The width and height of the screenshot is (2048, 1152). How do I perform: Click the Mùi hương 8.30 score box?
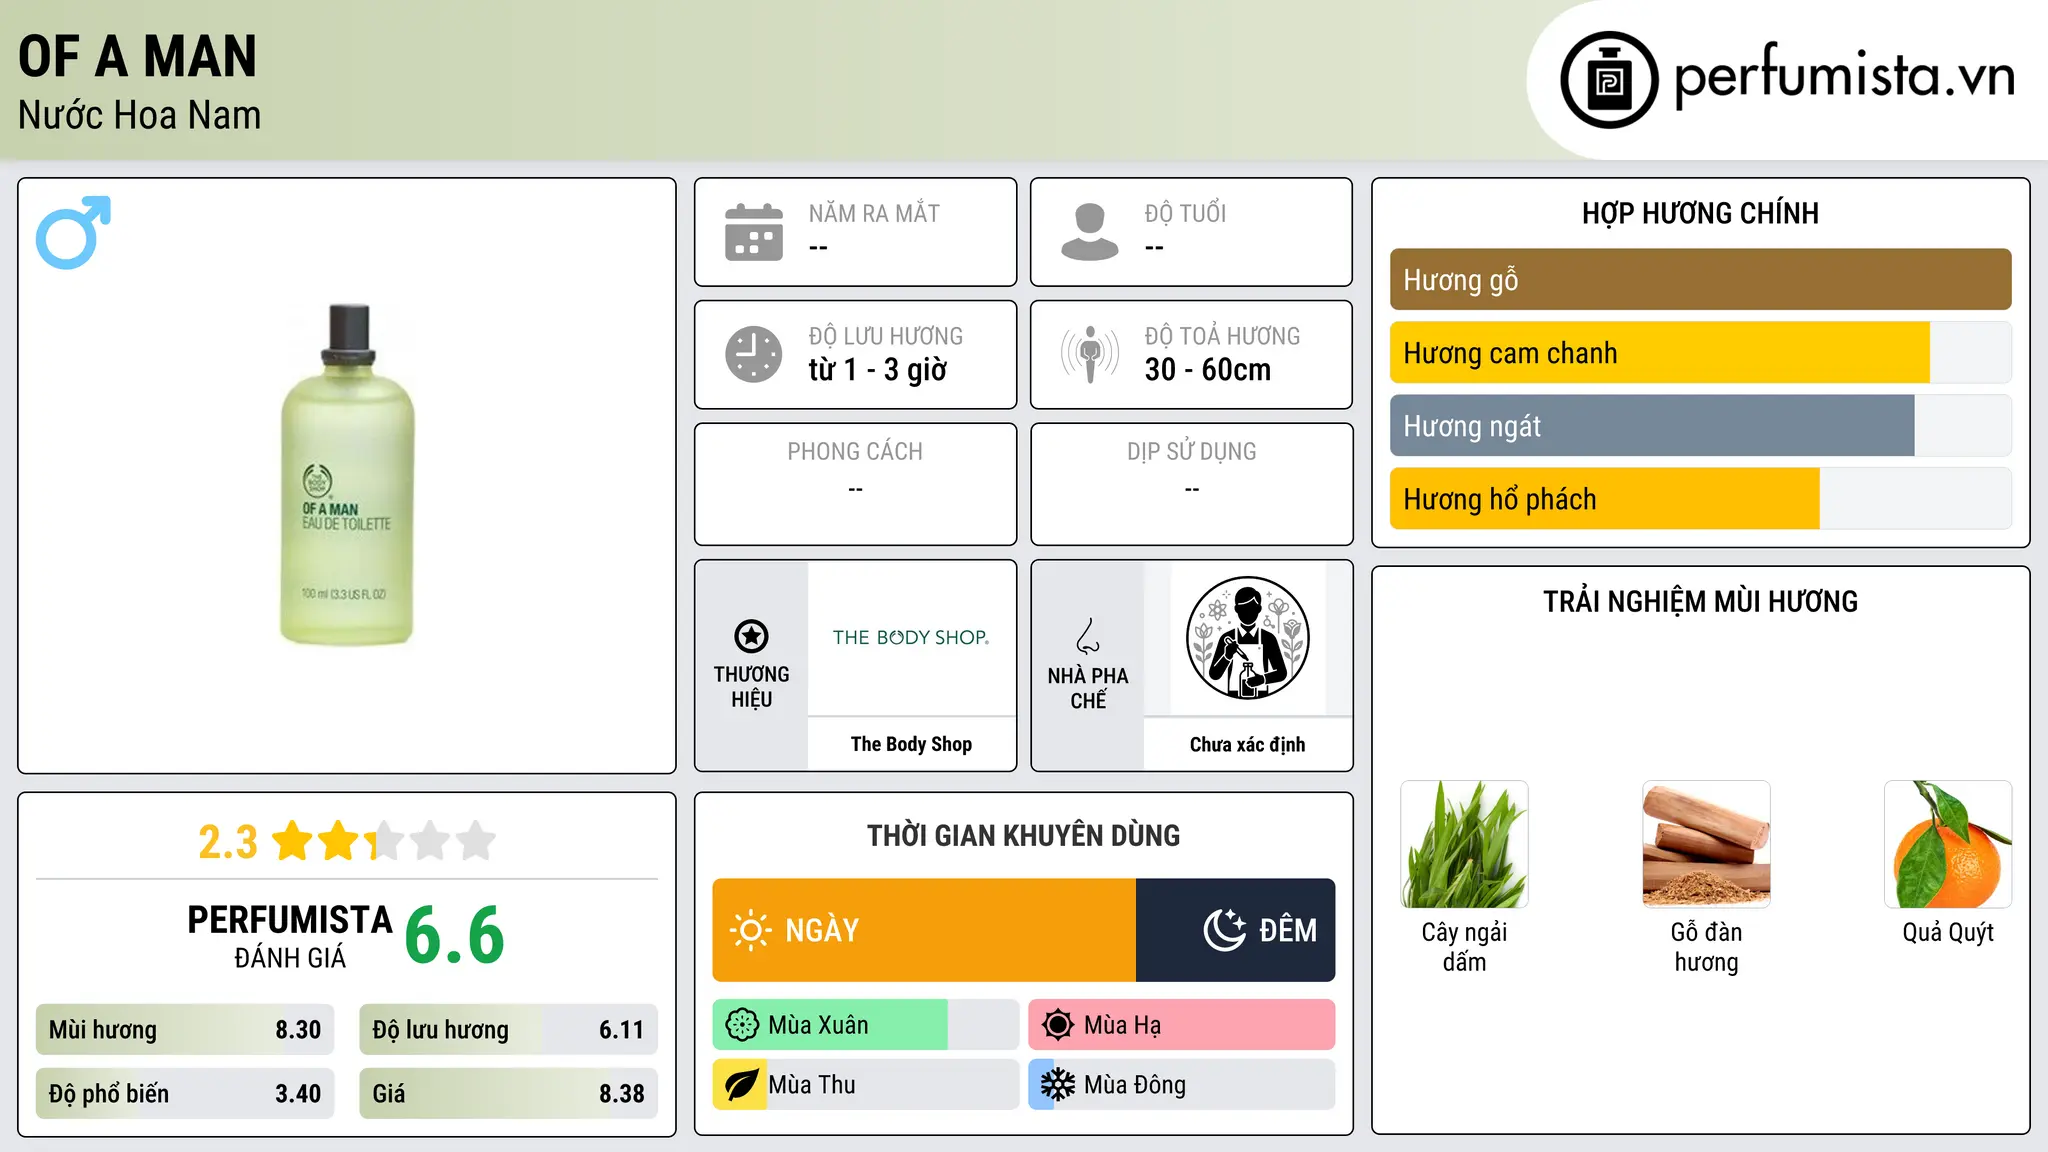185,1030
